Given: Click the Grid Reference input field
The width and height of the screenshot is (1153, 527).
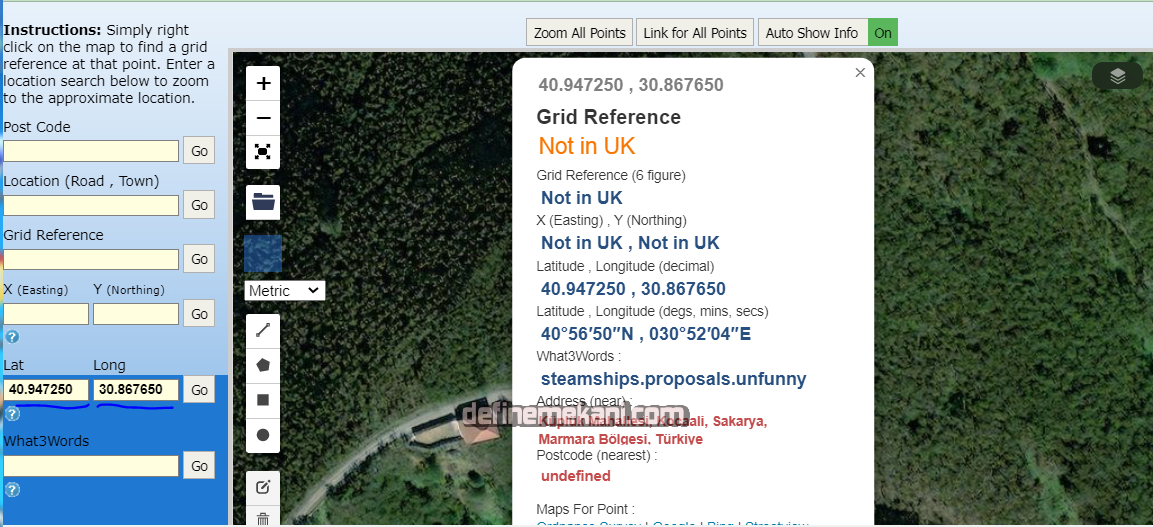Looking at the screenshot, I should tap(91, 259).
